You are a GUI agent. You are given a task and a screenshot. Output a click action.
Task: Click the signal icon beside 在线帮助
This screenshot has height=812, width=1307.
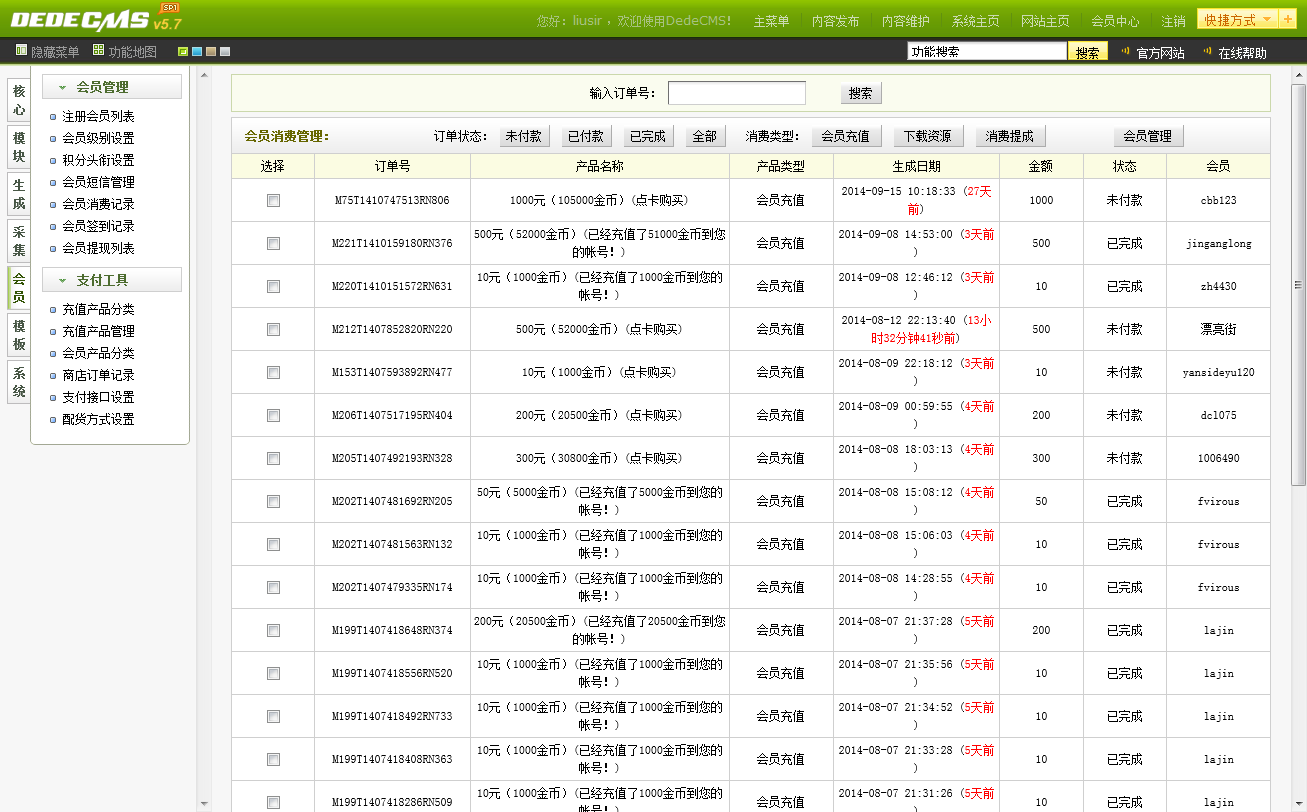pos(1207,51)
